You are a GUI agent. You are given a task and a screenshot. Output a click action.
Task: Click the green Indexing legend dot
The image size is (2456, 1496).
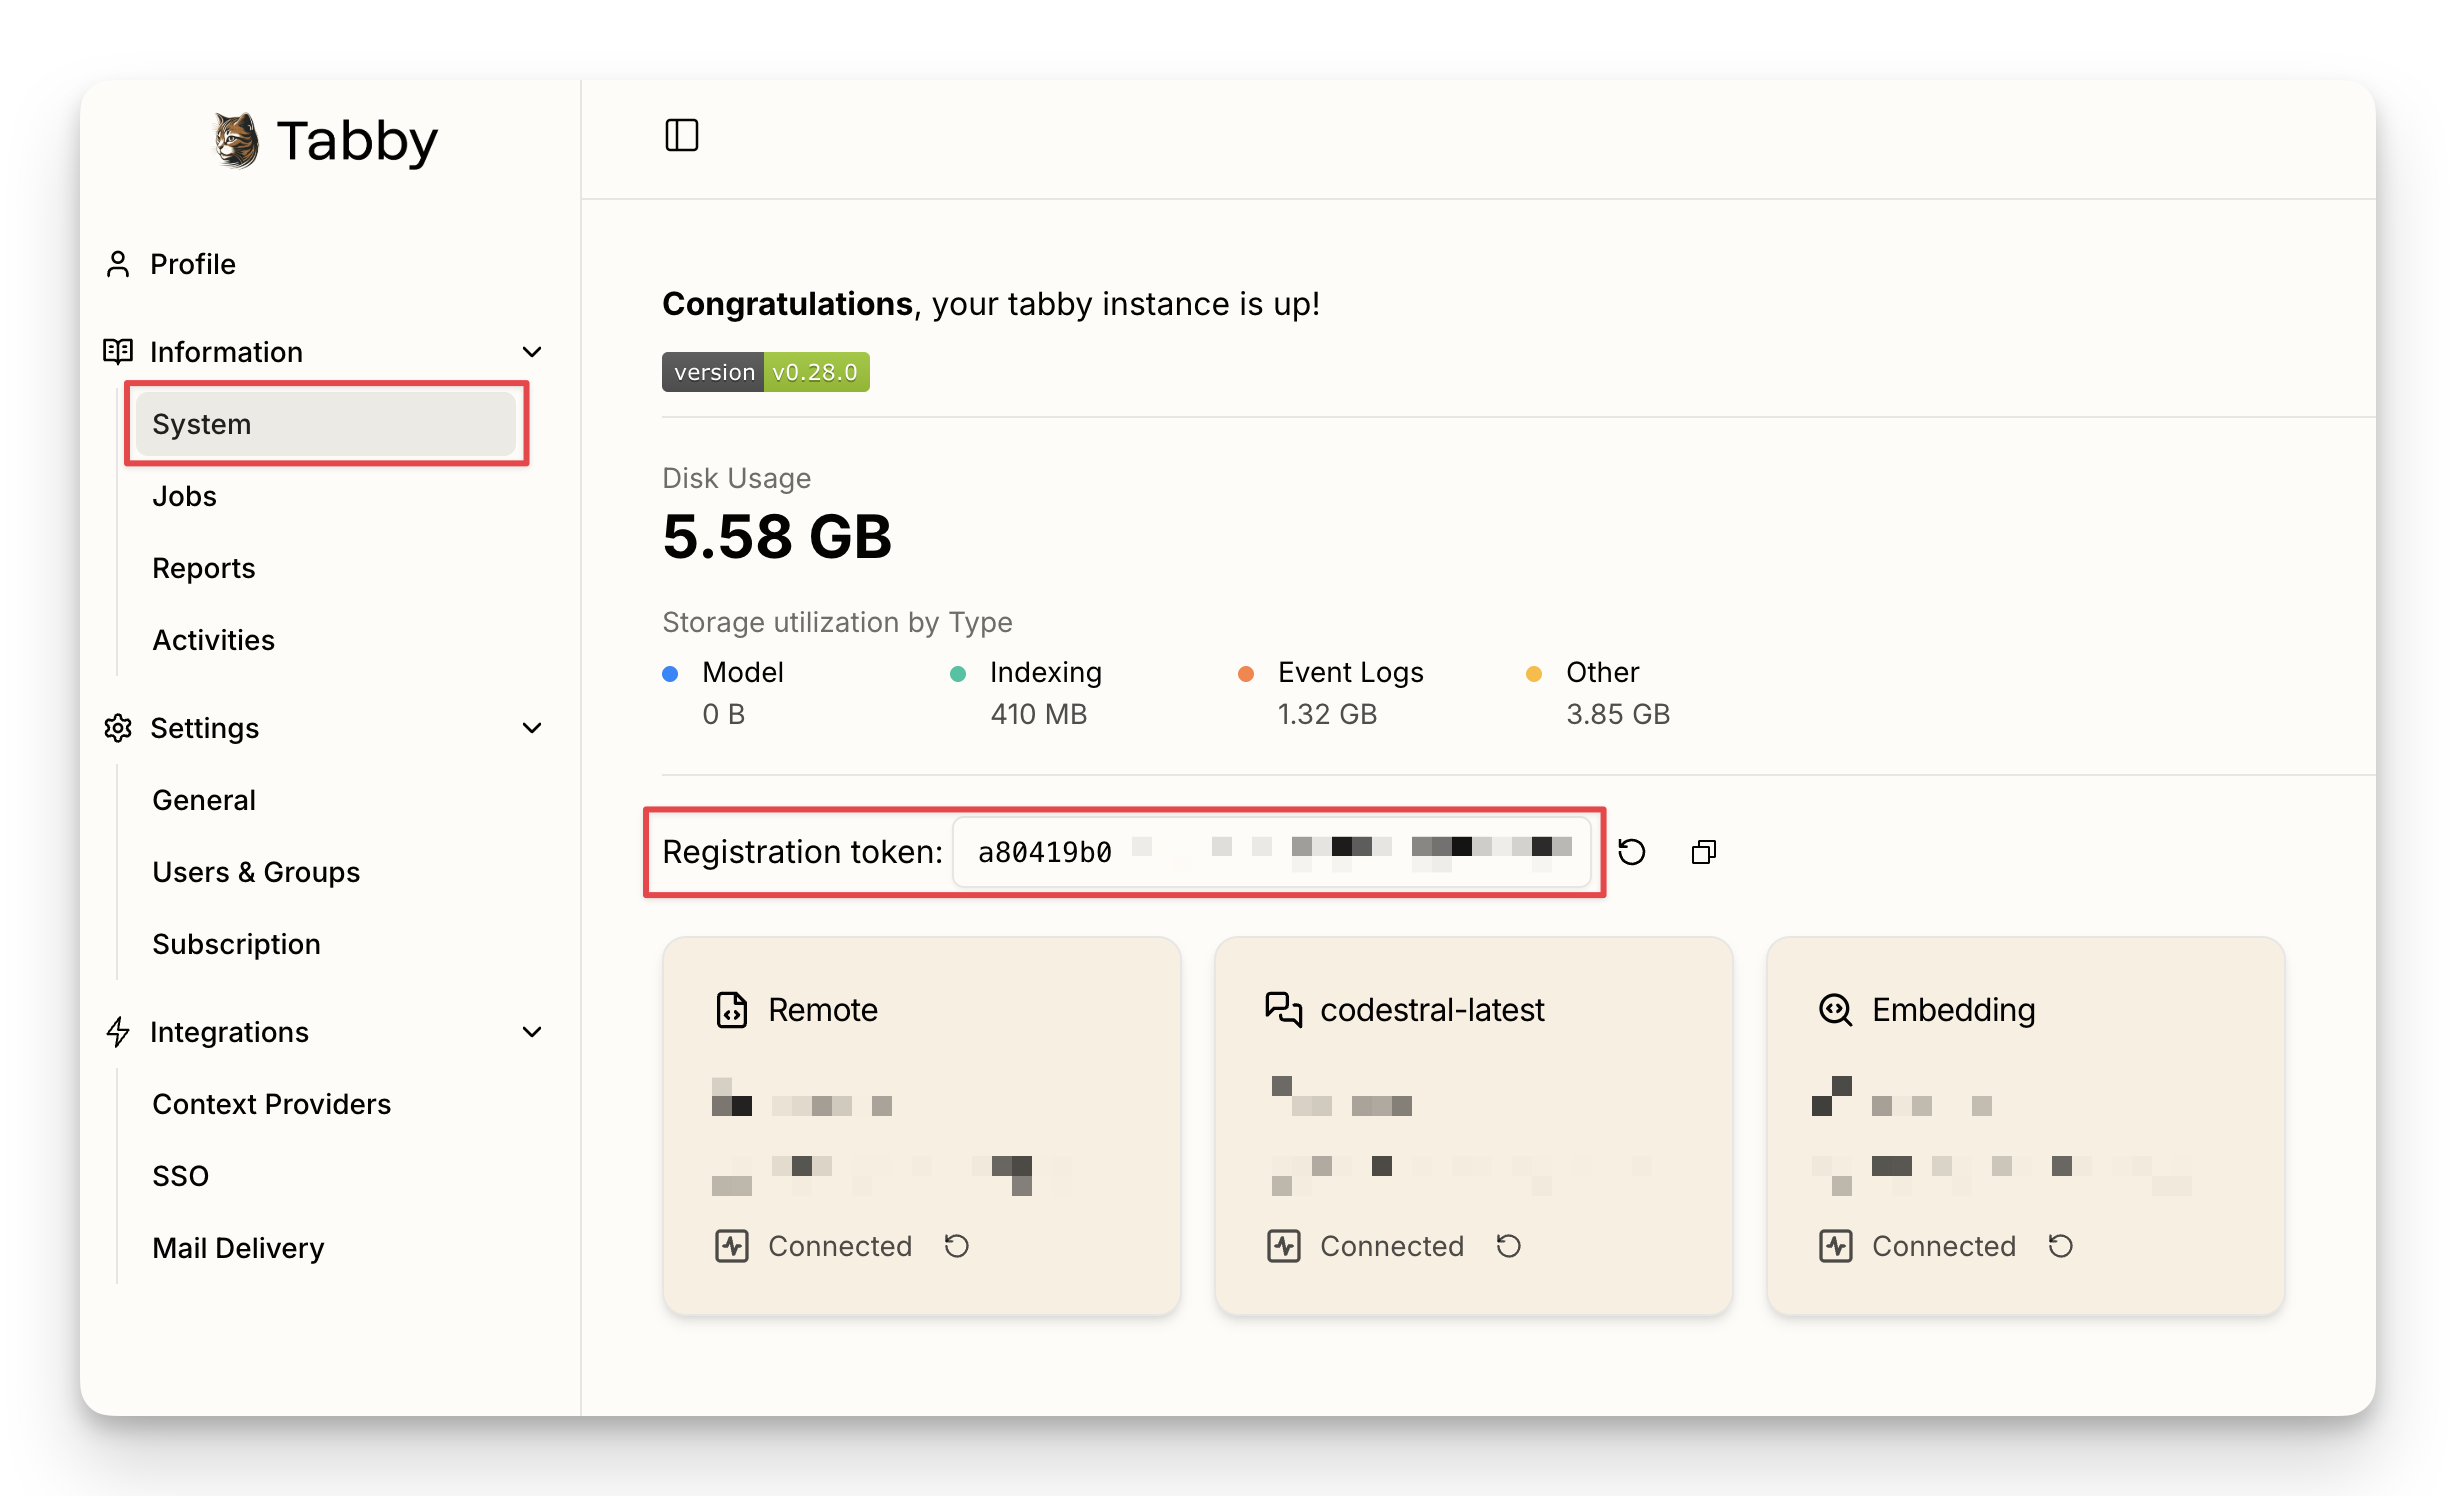958,673
